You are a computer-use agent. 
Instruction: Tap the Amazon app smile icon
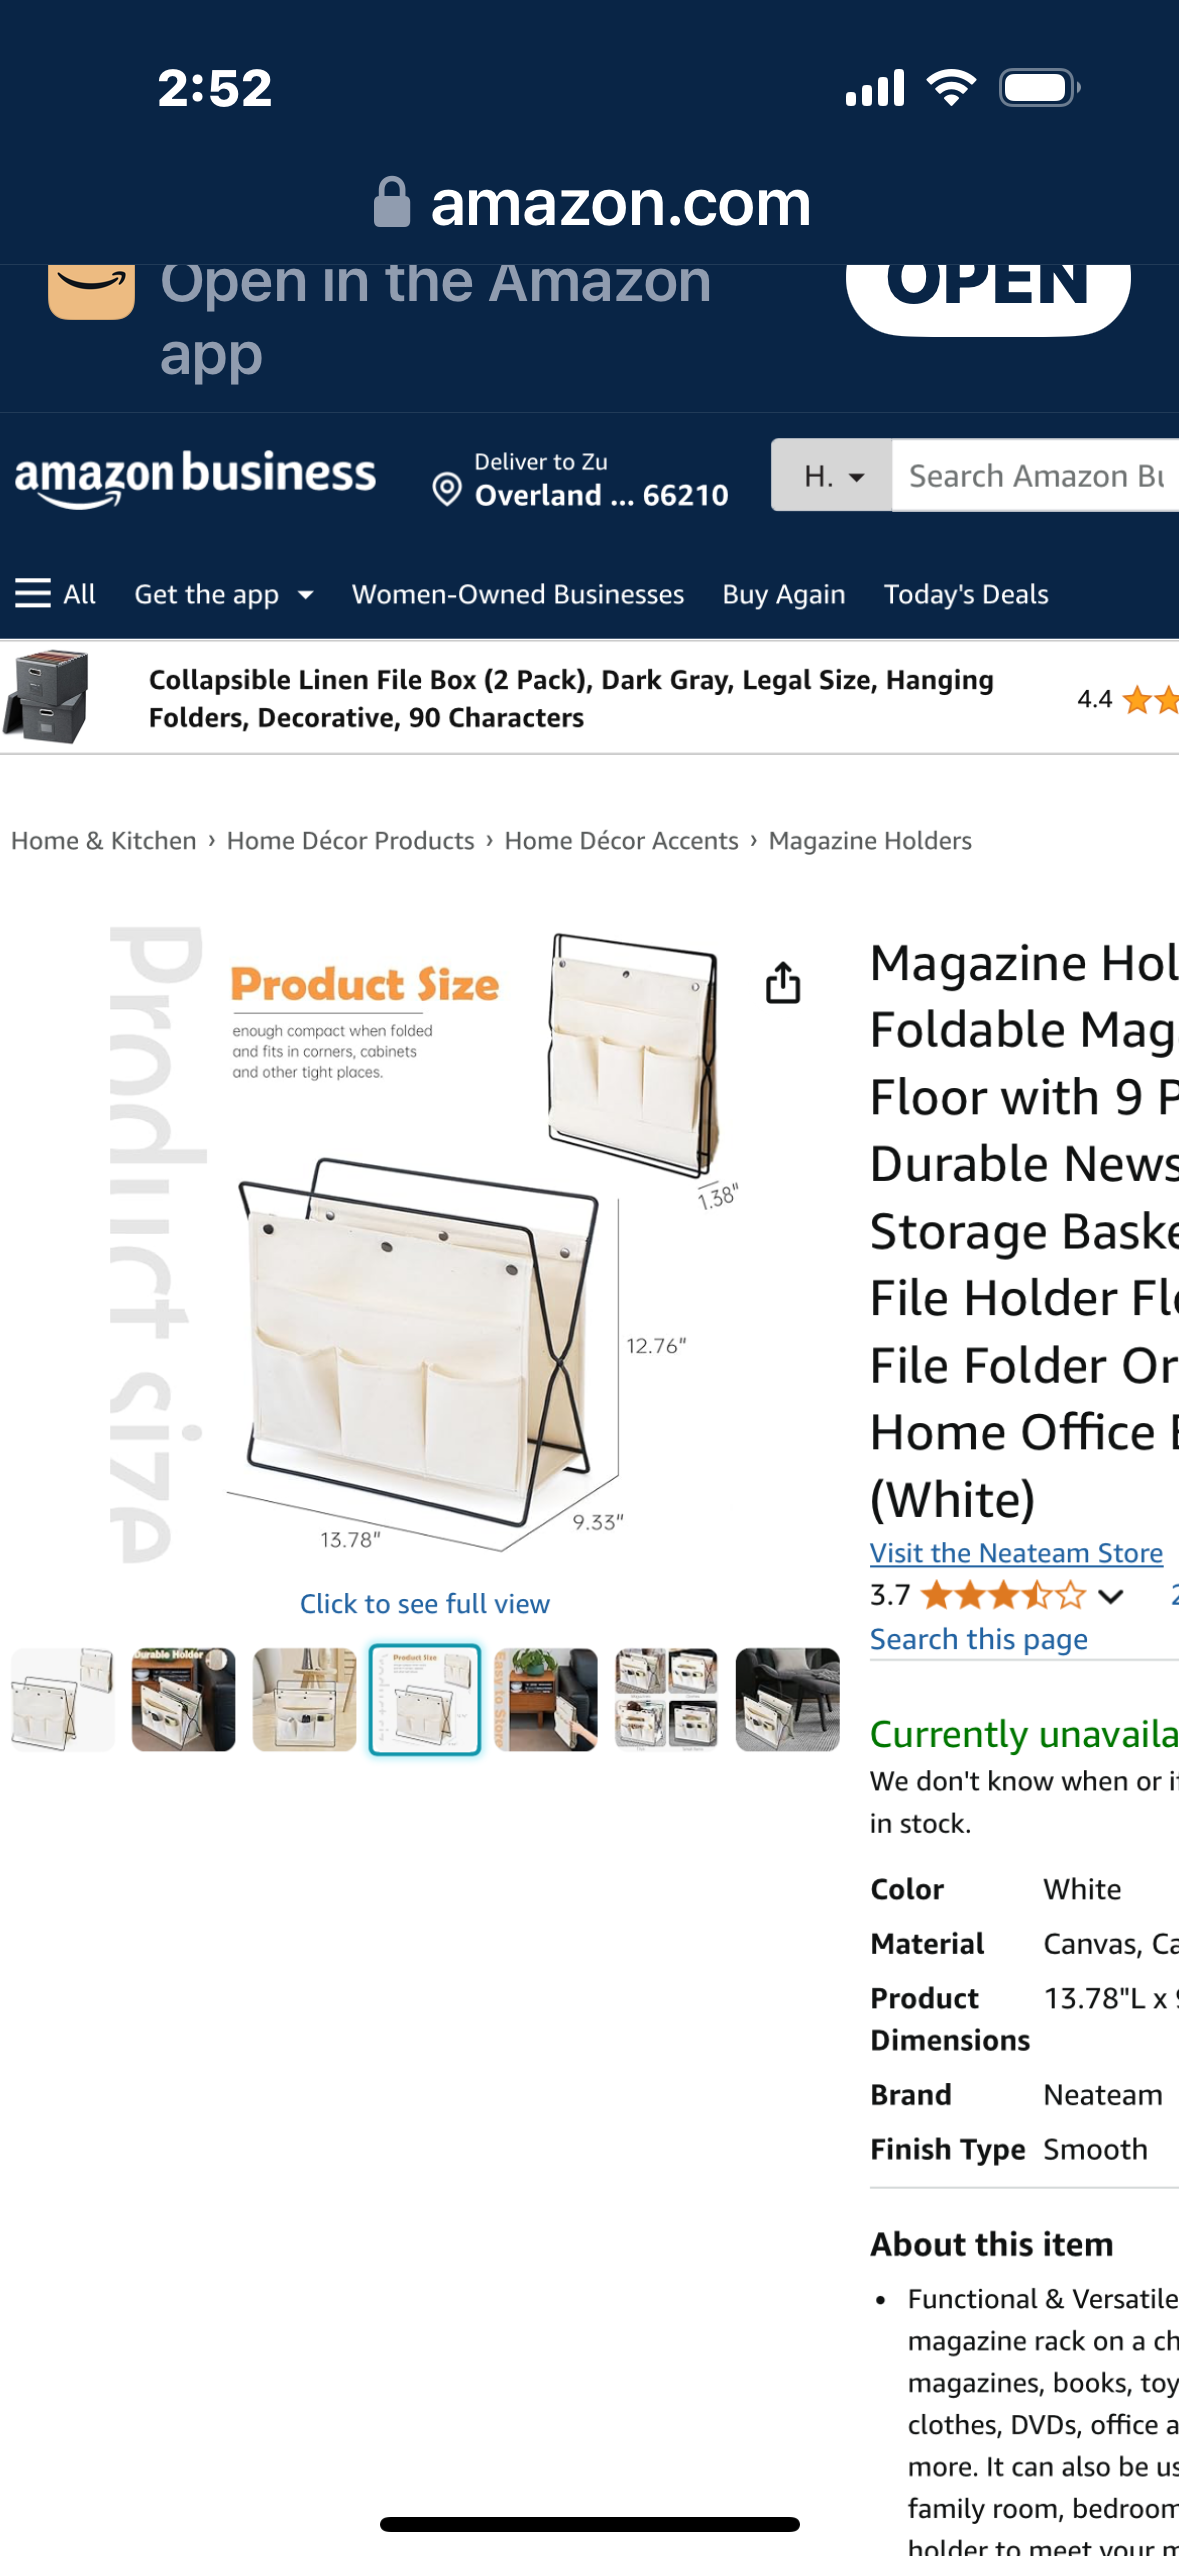[x=91, y=291]
